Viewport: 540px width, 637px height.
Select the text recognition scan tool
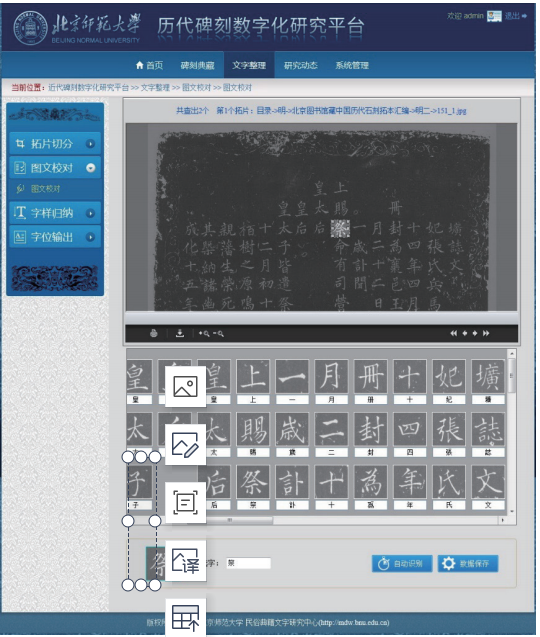click(186, 503)
